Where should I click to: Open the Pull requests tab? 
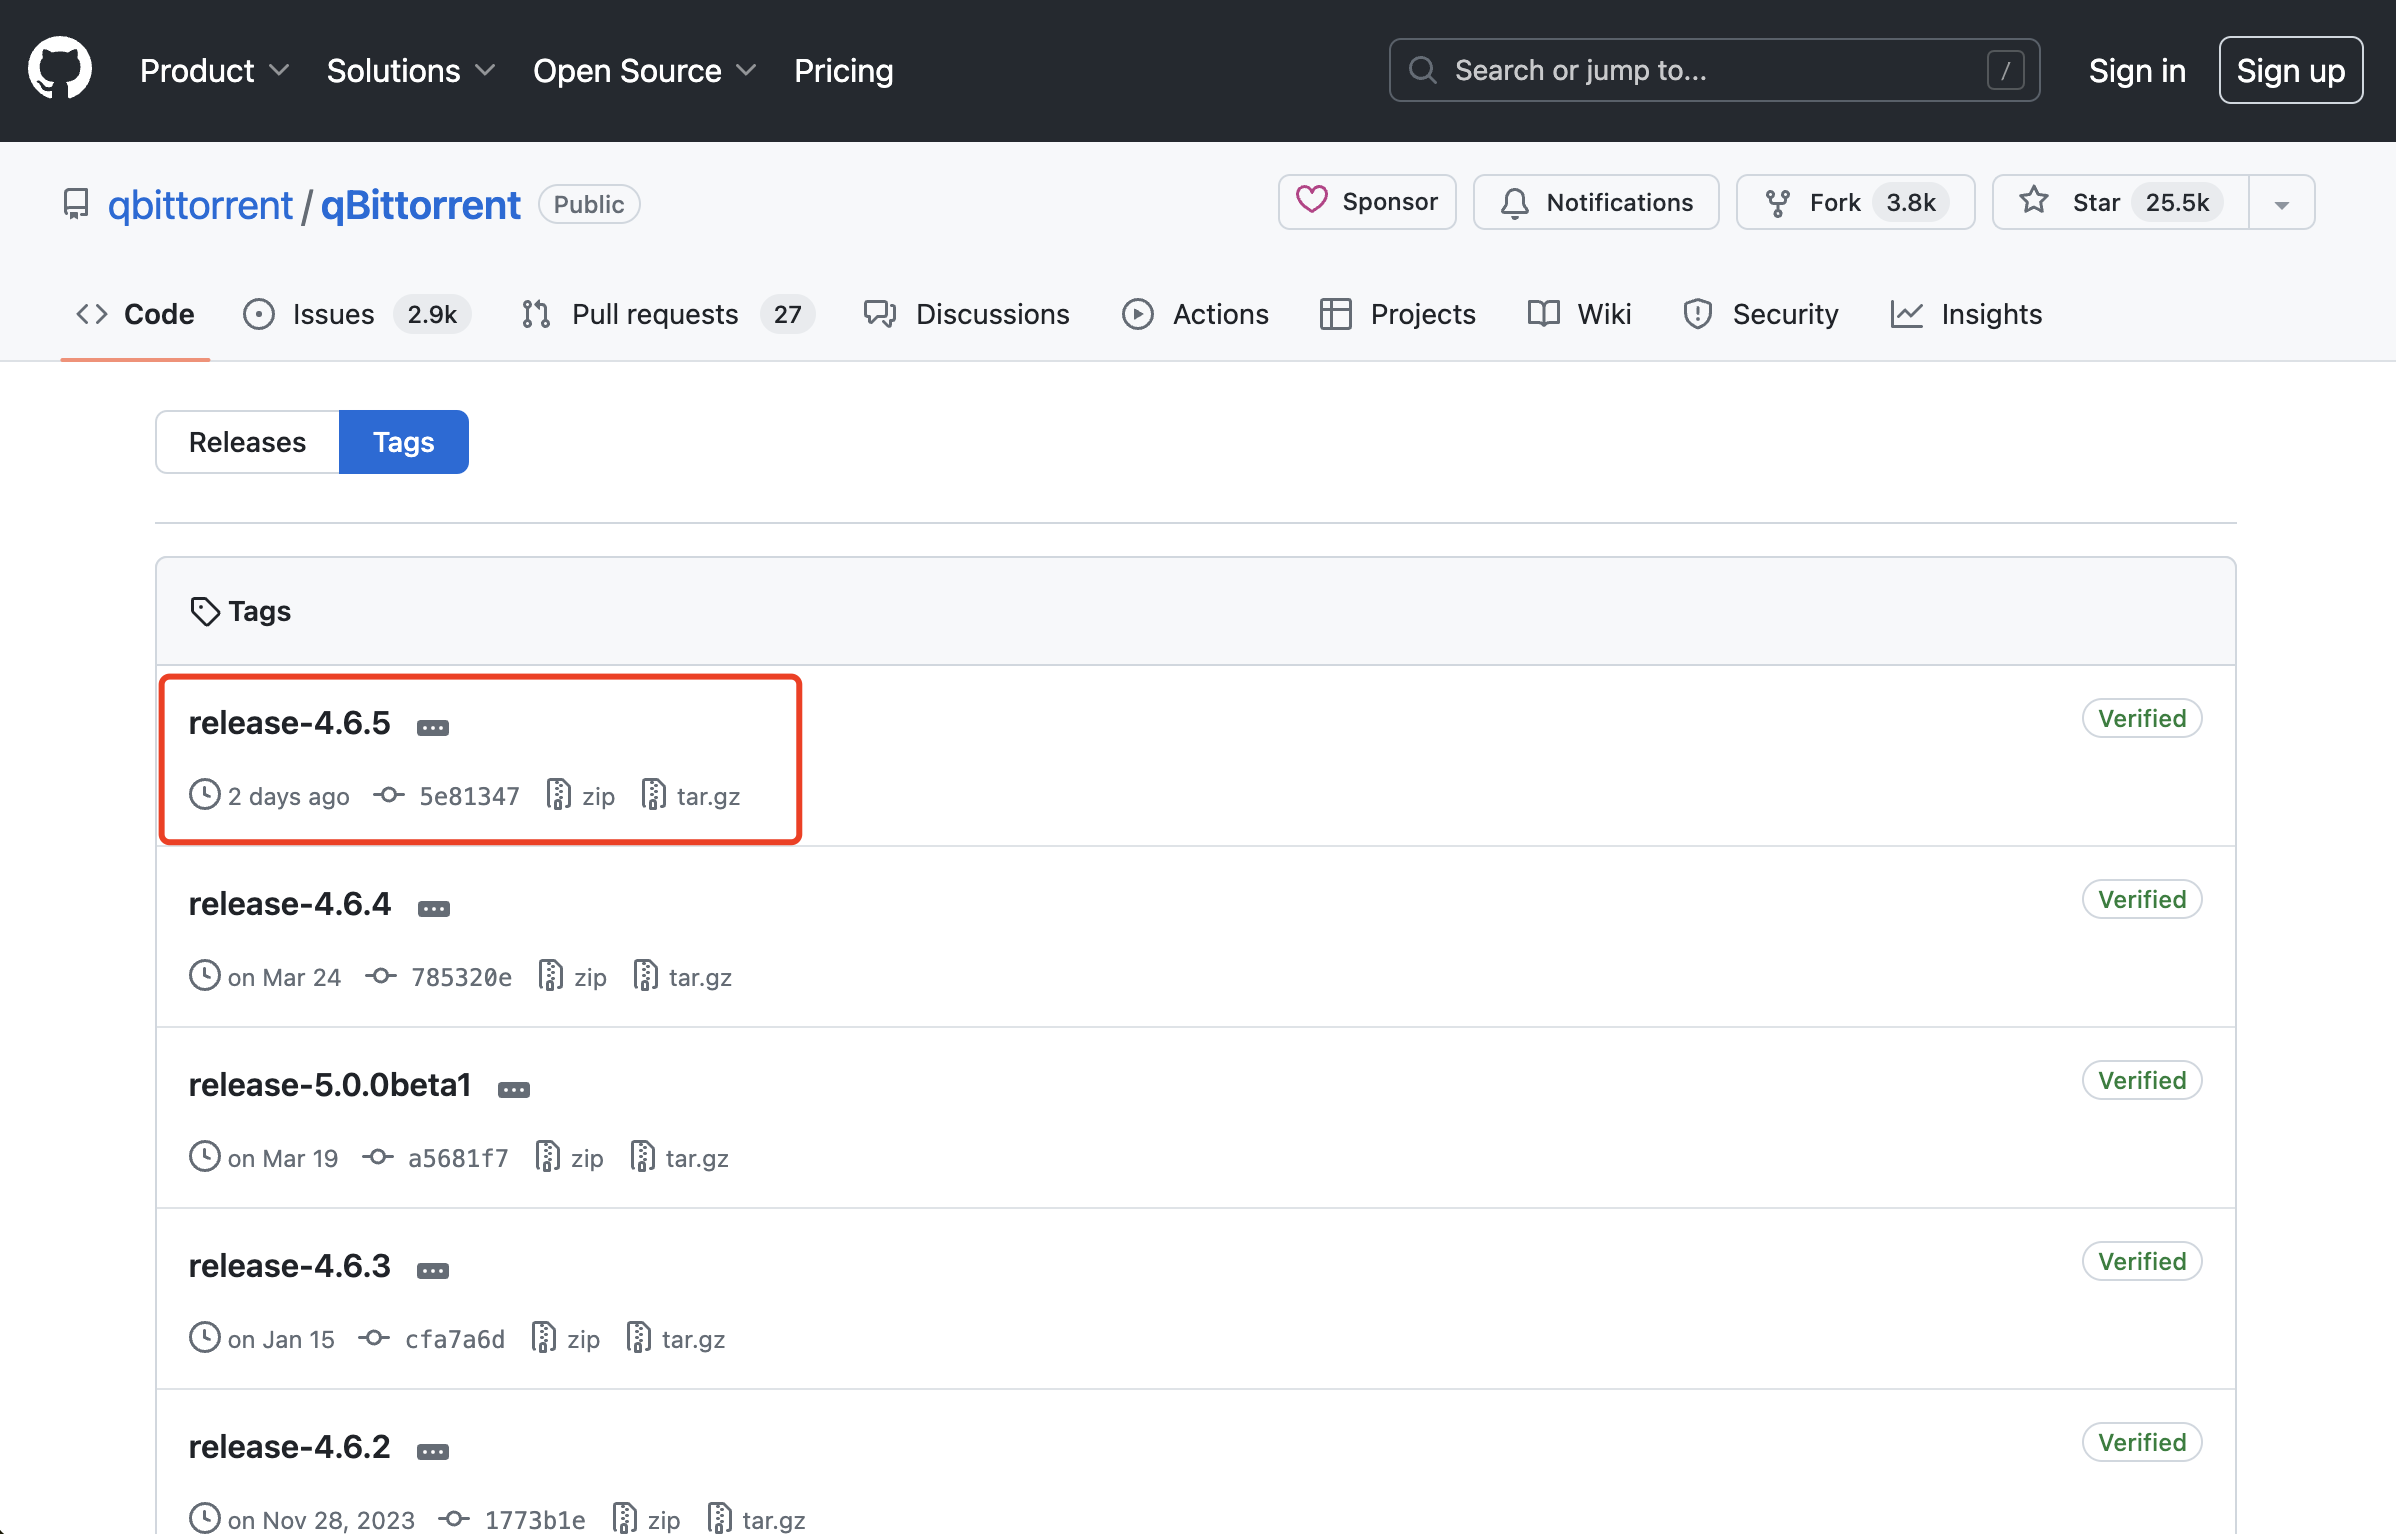pyautogui.click(x=667, y=314)
